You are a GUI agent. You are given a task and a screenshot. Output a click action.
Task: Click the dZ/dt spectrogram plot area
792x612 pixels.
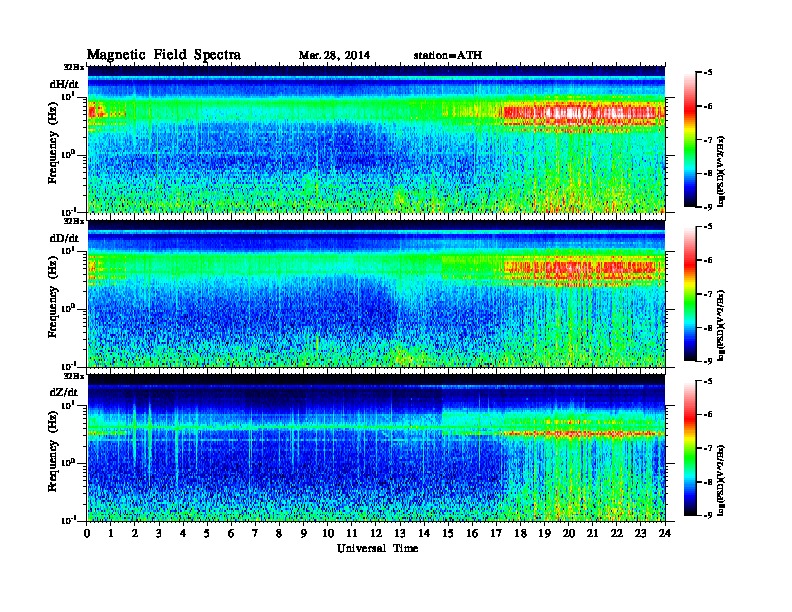click(376, 447)
